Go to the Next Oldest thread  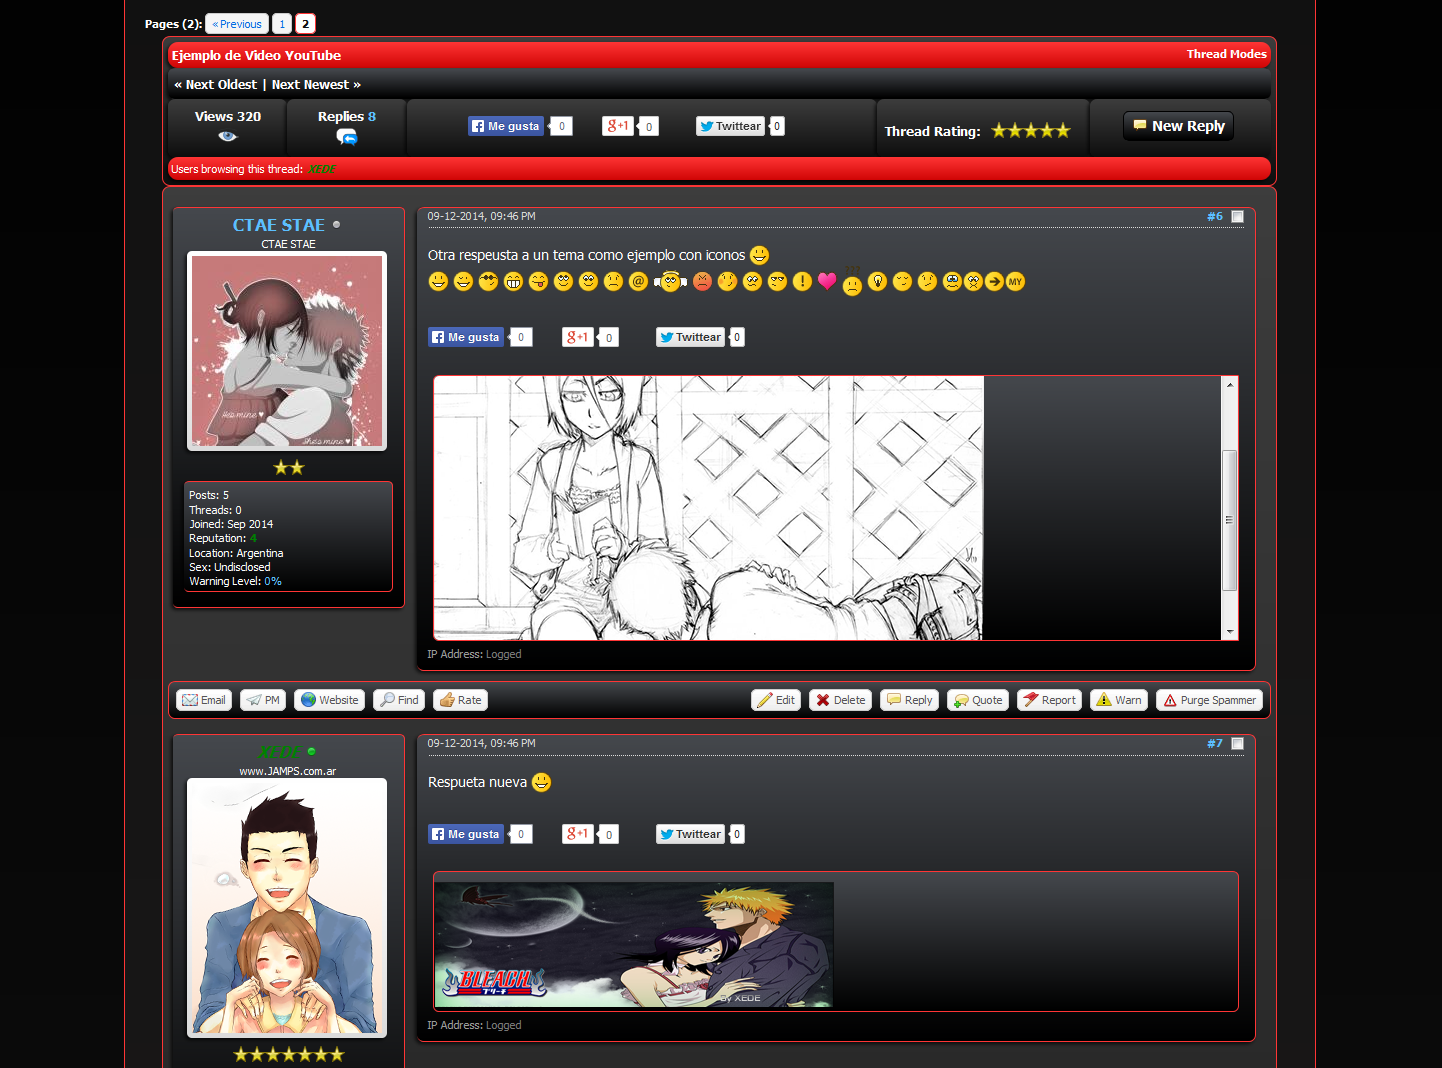(x=221, y=85)
